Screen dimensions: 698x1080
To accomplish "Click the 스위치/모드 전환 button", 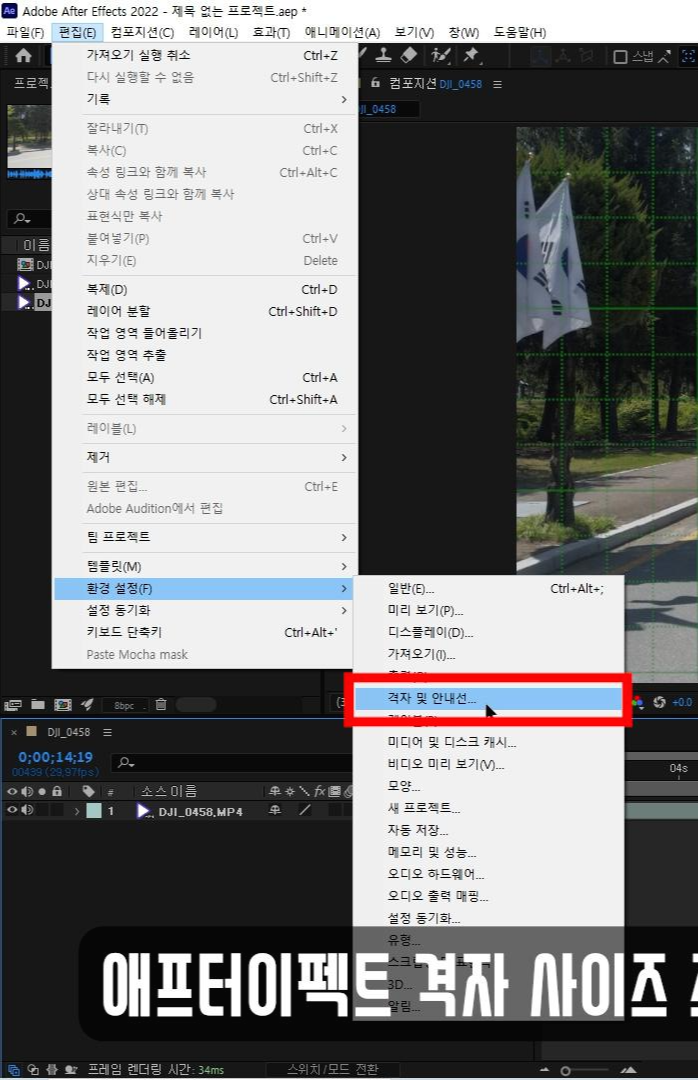I will [x=333, y=1069].
